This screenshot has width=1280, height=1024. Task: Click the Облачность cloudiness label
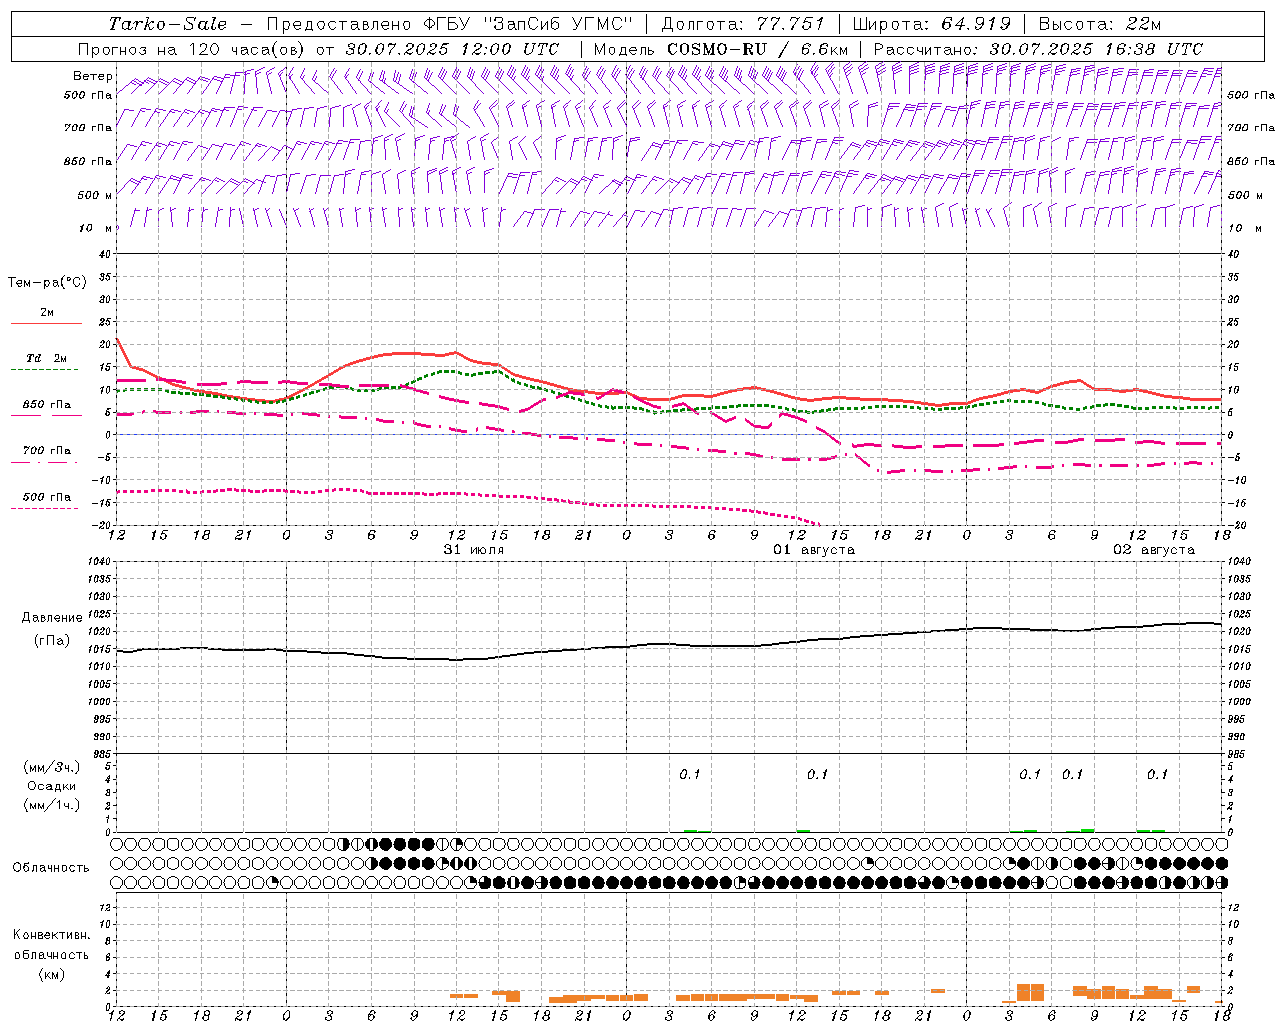tap(51, 867)
